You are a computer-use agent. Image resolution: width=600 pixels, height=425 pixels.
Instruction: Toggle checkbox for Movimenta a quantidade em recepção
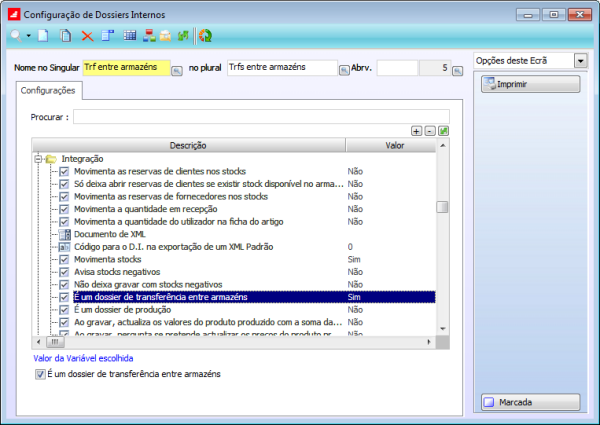(64, 209)
